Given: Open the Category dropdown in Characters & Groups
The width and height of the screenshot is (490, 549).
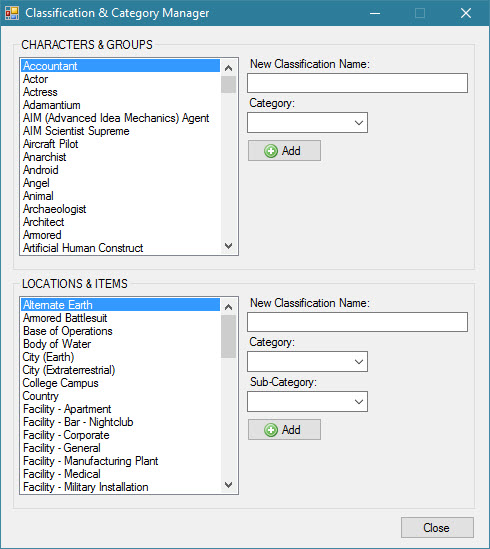Looking at the screenshot, I should tap(307, 123).
